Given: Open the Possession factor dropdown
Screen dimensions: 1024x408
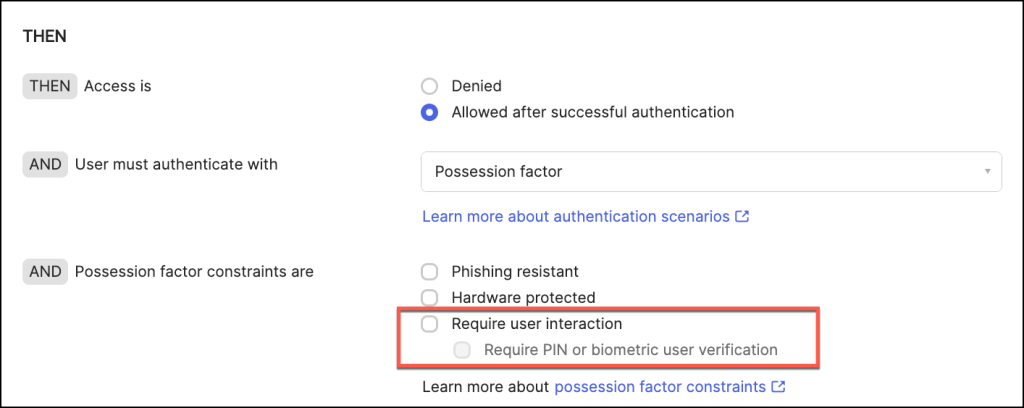Looking at the screenshot, I should (710, 172).
